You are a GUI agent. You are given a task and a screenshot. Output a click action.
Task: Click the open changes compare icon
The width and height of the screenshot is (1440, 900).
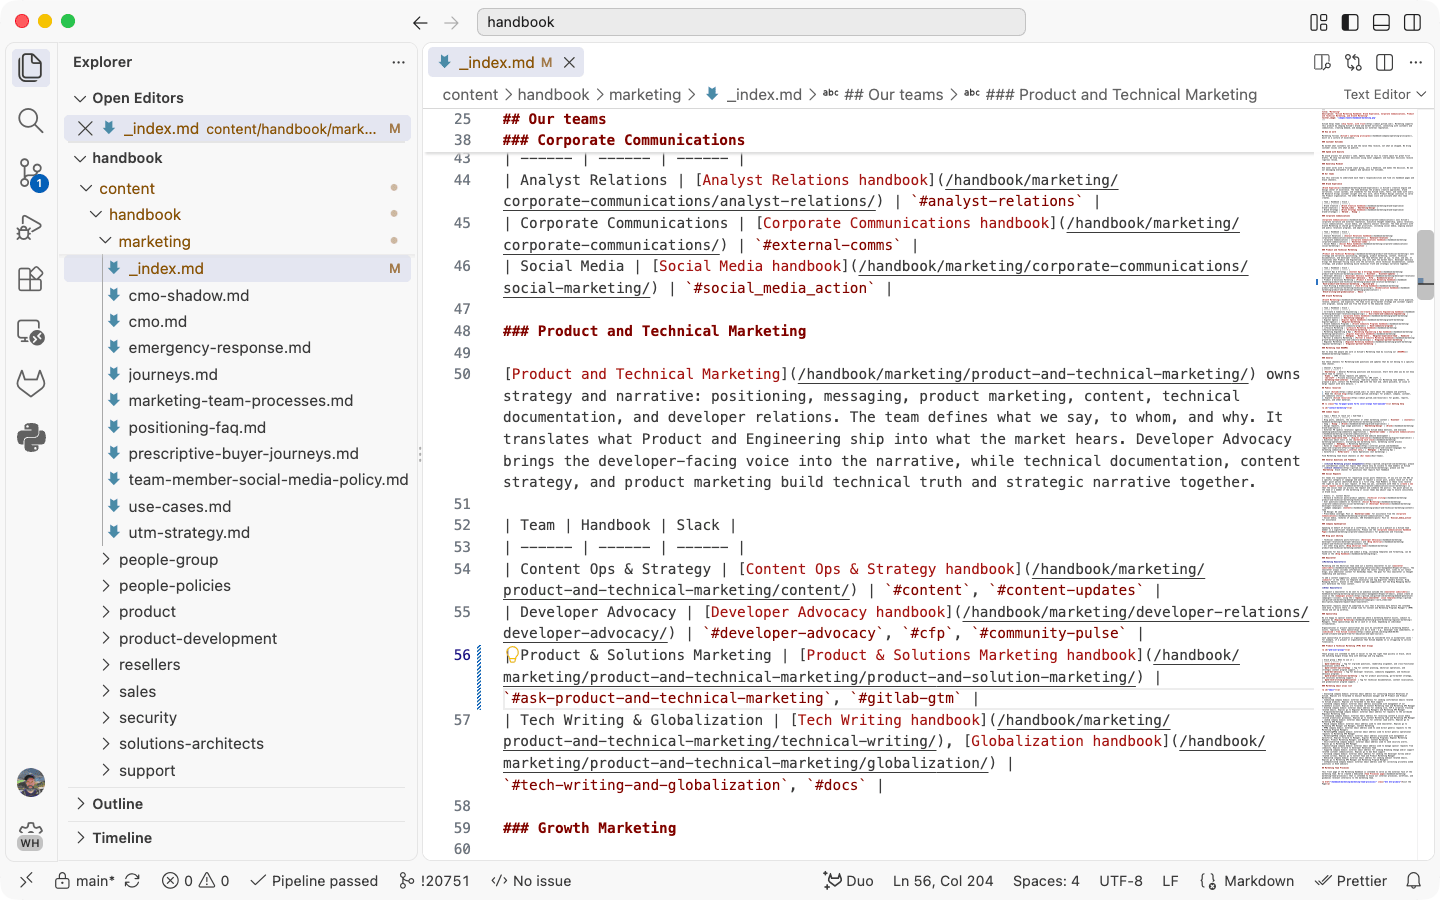1353,62
